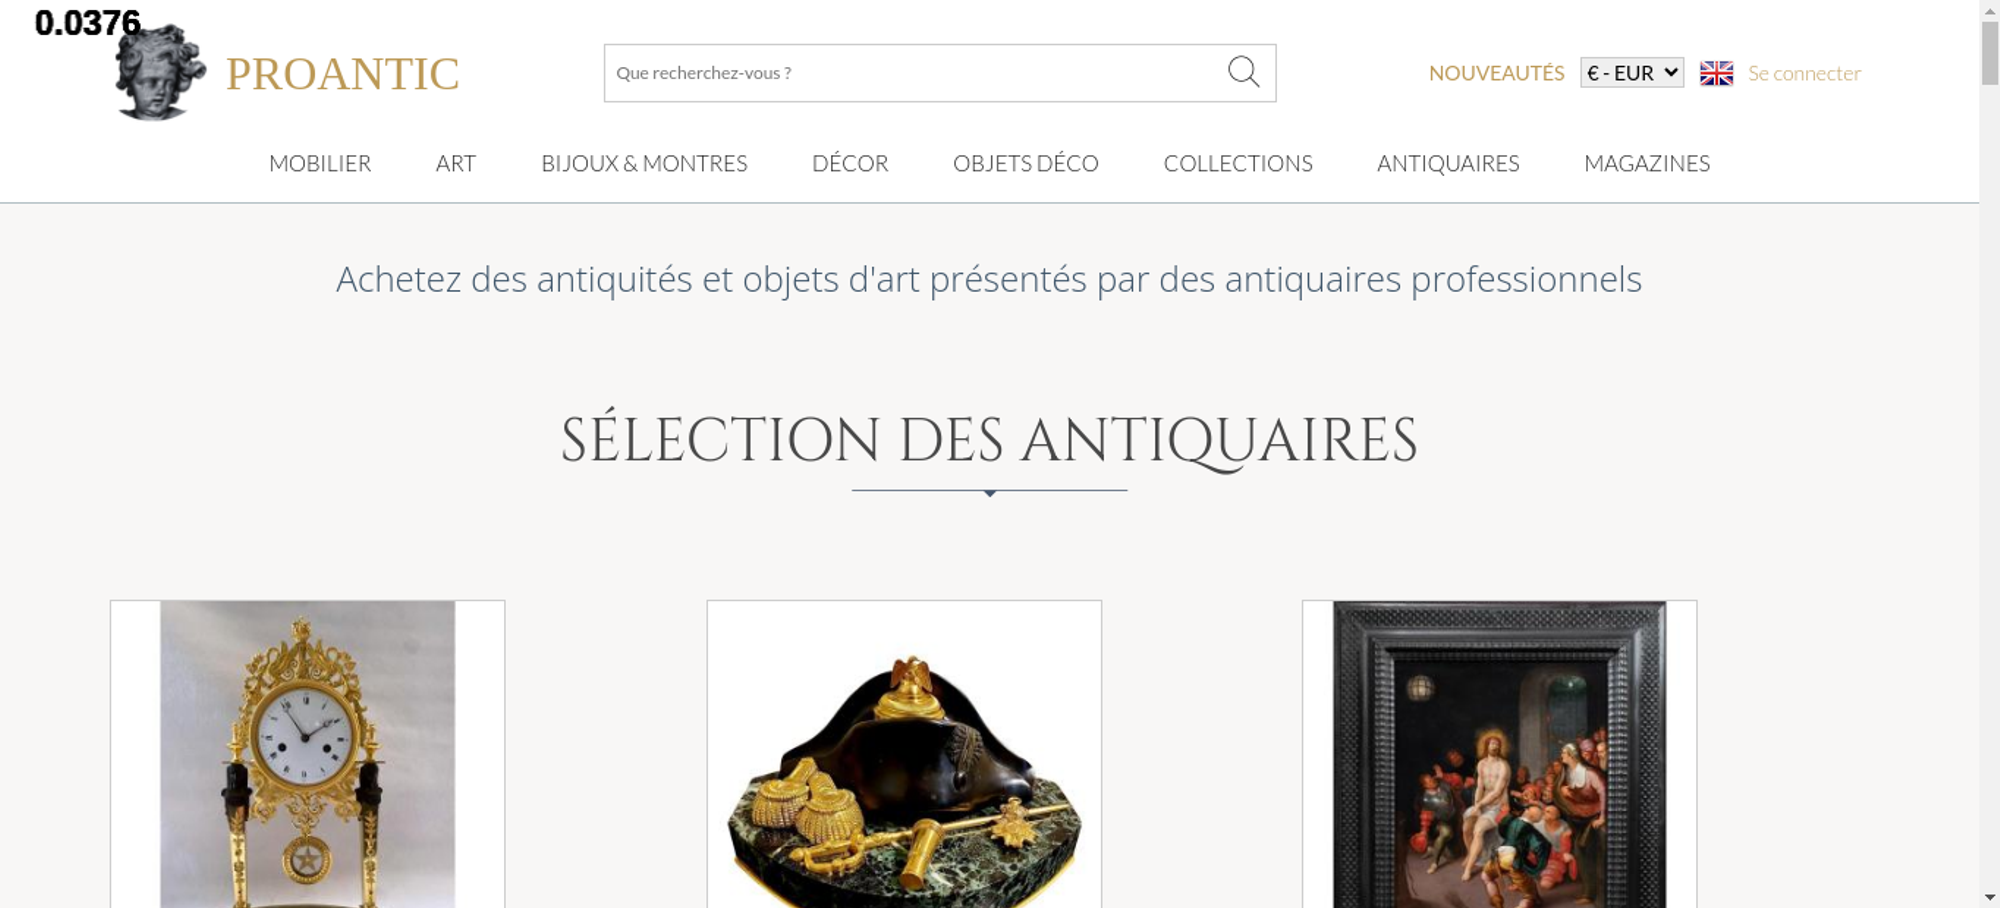2000x908 pixels.
Task: Open the BIJOUX & MONTRES menu
Action: pos(644,163)
